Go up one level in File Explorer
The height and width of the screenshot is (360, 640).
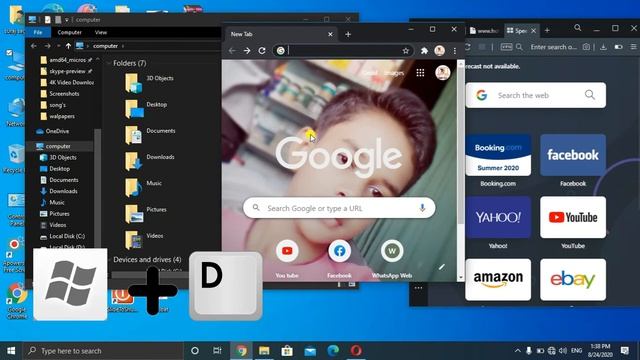[x=68, y=46]
